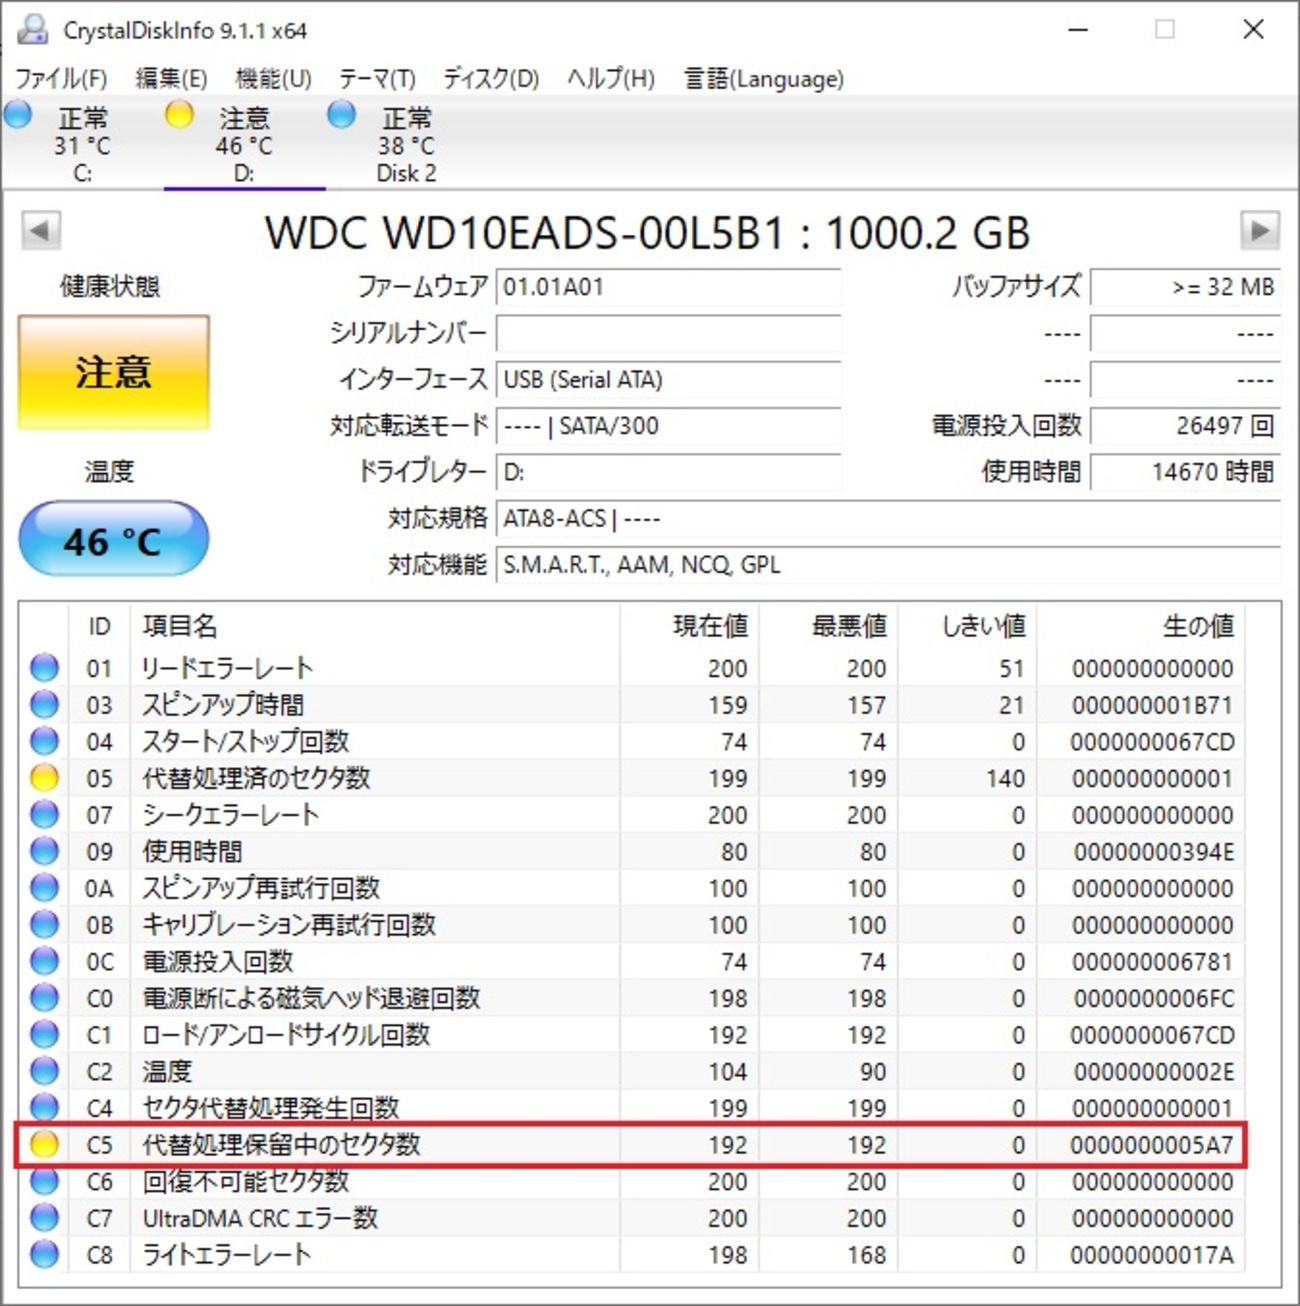
Task: Click status orb for ID 04 スタート/ストップ回数
Action: (x=44, y=741)
